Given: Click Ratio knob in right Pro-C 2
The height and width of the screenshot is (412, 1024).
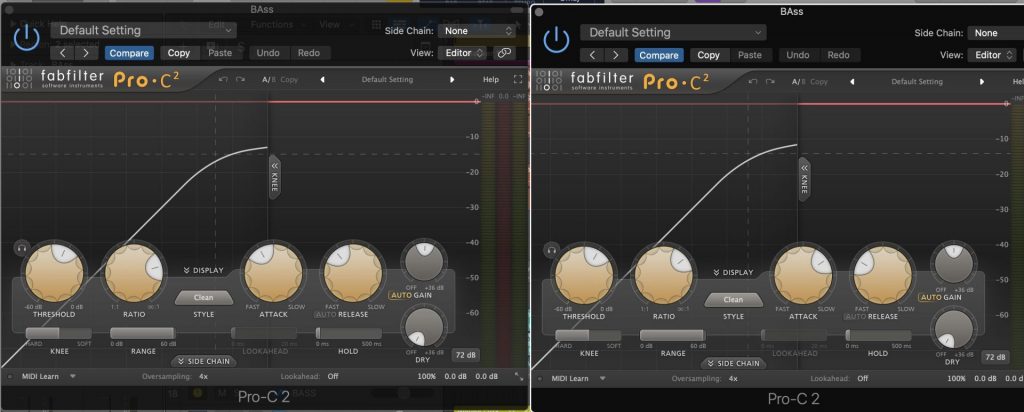Looking at the screenshot, I should tap(664, 275).
